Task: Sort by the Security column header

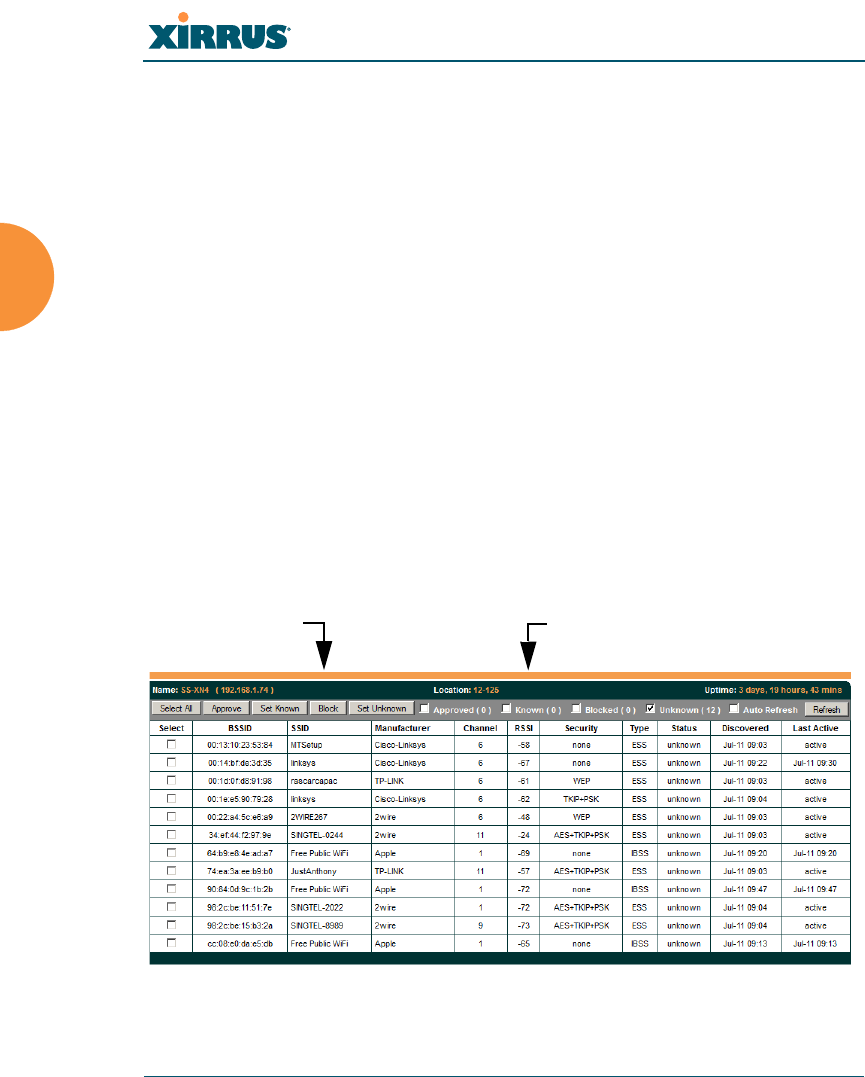Action: point(581,728)
